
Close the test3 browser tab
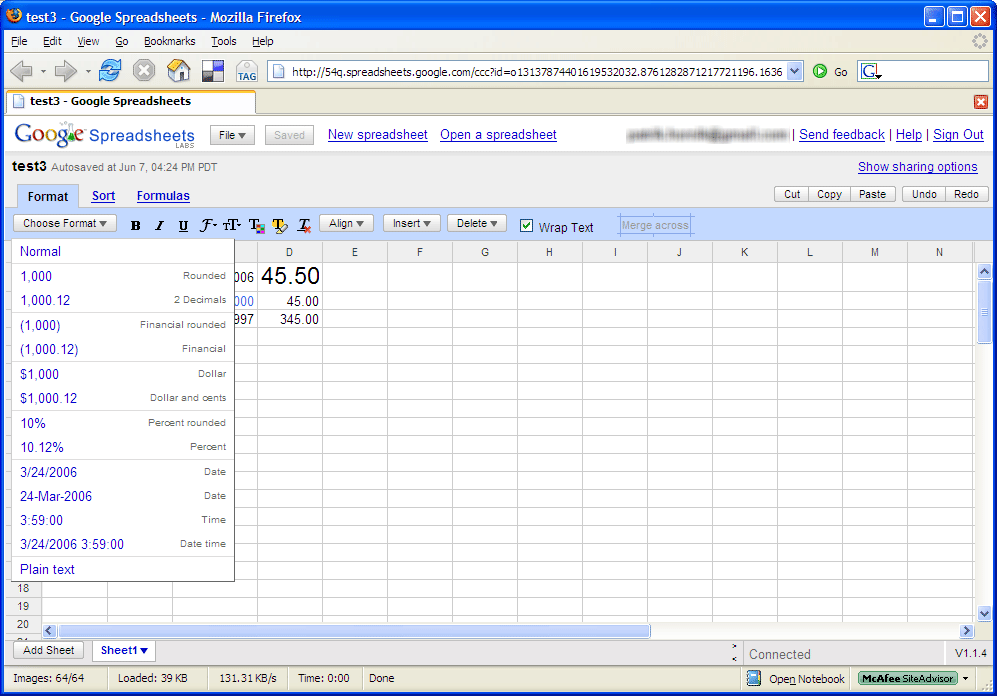point(980,102)
